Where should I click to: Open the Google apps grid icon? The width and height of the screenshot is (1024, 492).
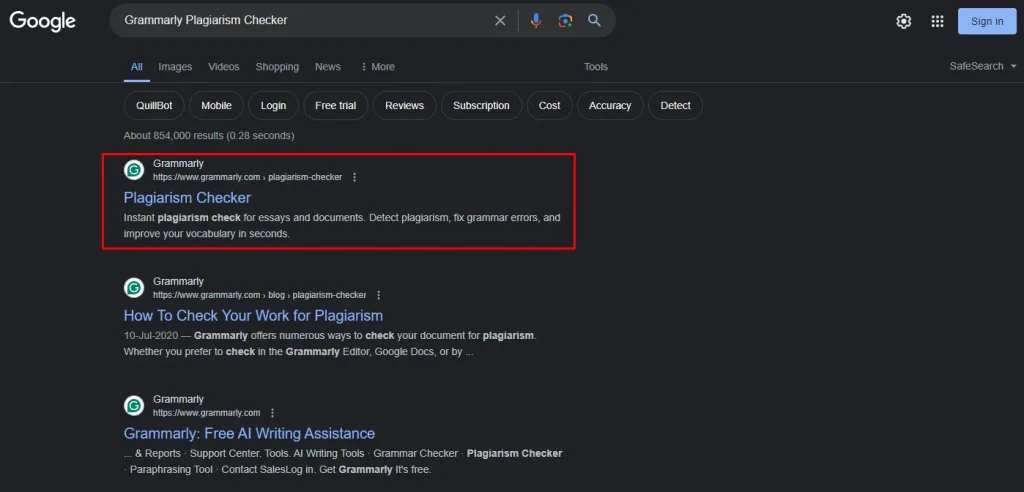click(937, 22)
